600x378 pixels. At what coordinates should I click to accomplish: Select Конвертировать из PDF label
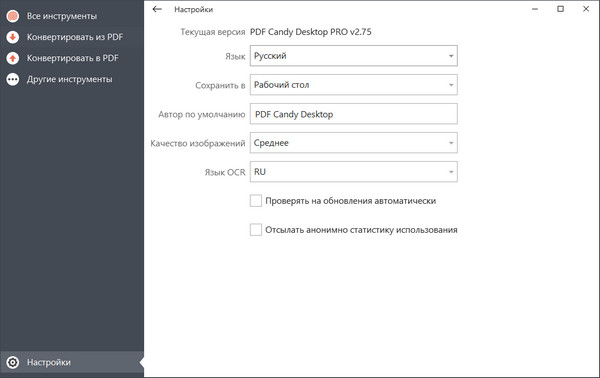tap(75, 37)
